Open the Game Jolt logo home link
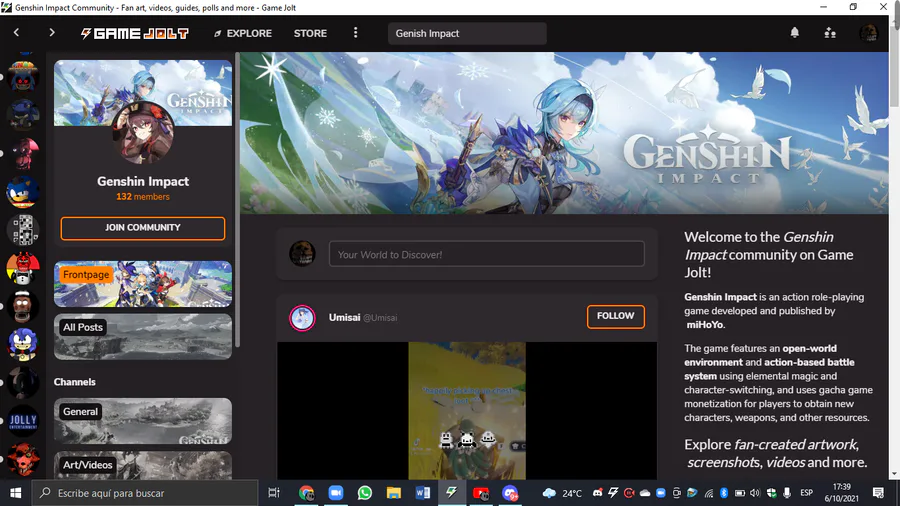 (135, 33)
